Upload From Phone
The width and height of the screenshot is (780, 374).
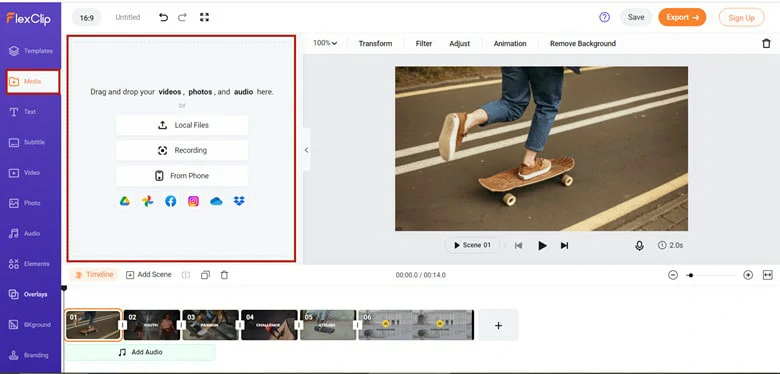pos(182,176)
